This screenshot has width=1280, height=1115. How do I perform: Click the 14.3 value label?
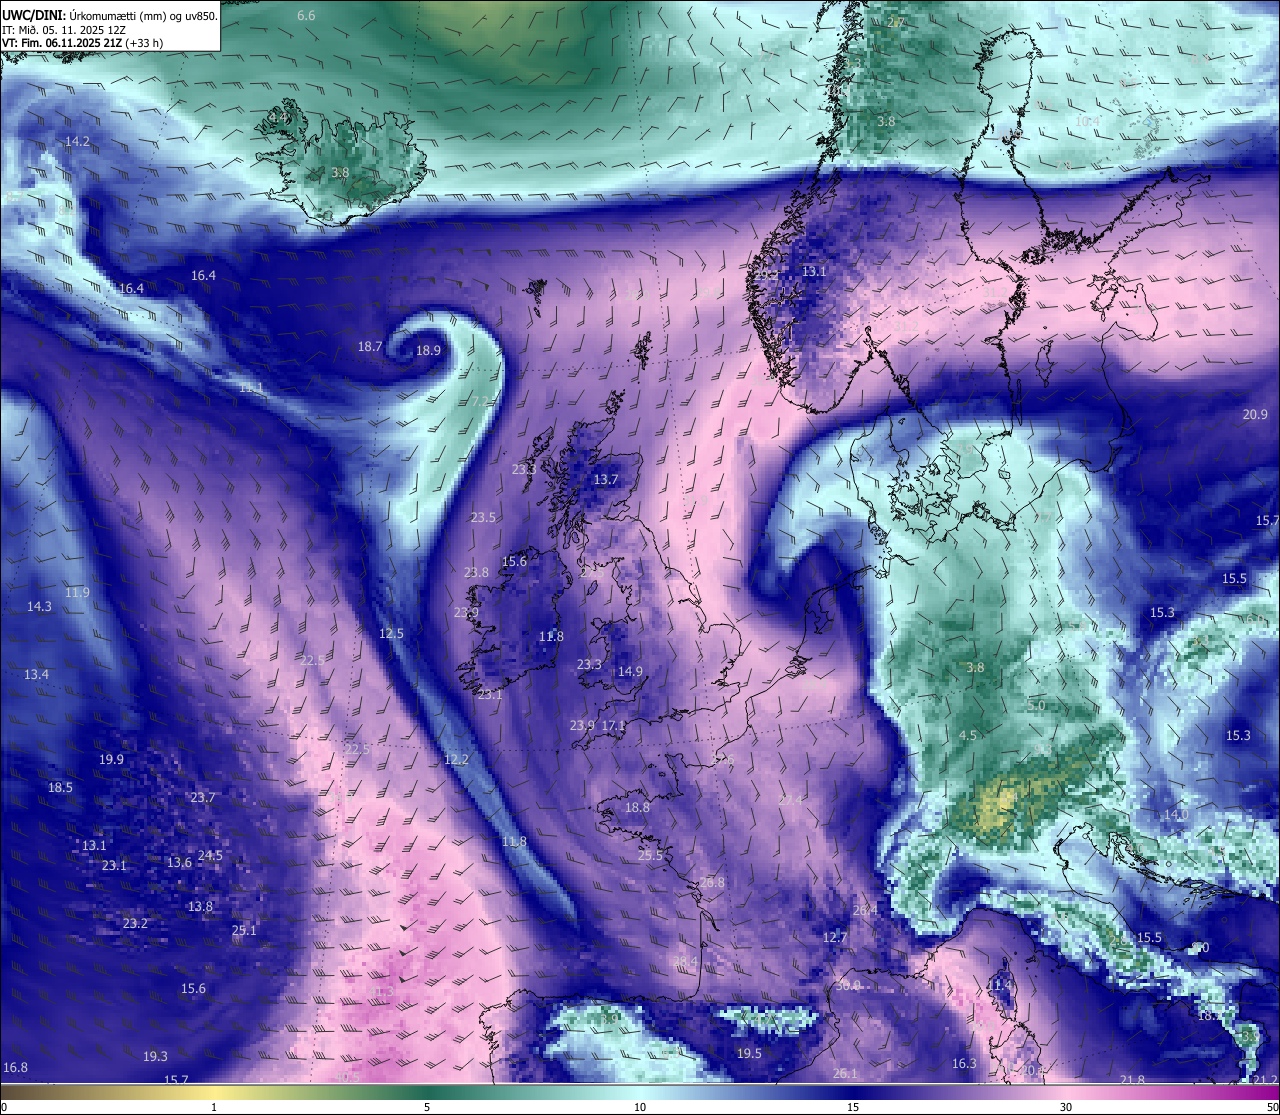click(x=39, y=606)
